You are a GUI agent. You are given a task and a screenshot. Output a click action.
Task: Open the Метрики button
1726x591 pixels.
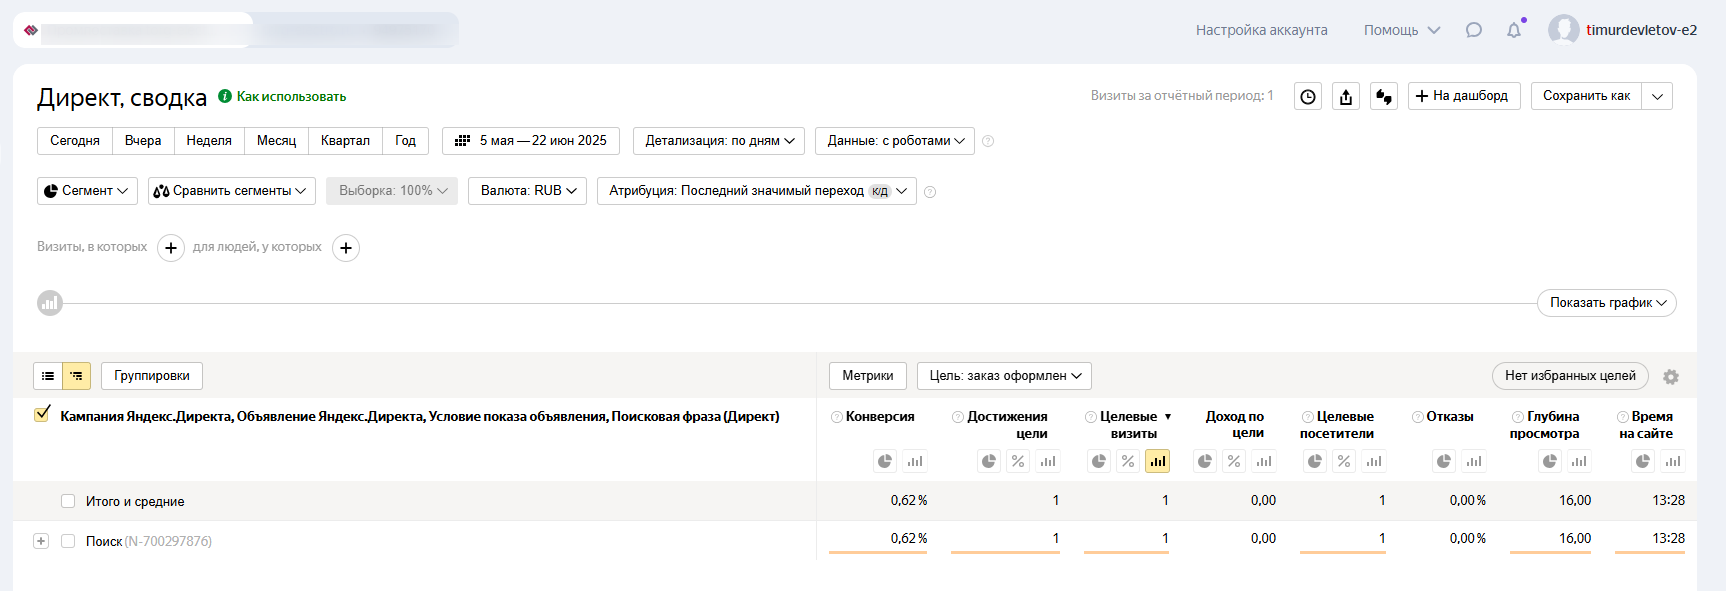[868, 376]
